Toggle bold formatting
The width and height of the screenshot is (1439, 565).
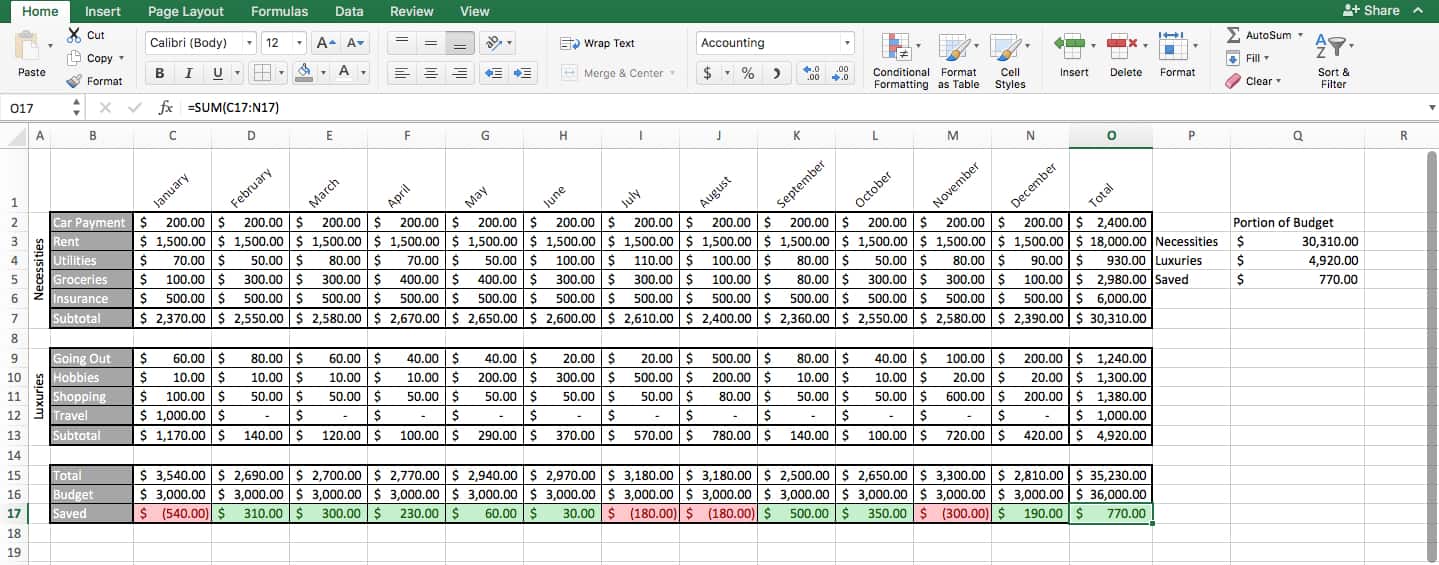[160, 73]
